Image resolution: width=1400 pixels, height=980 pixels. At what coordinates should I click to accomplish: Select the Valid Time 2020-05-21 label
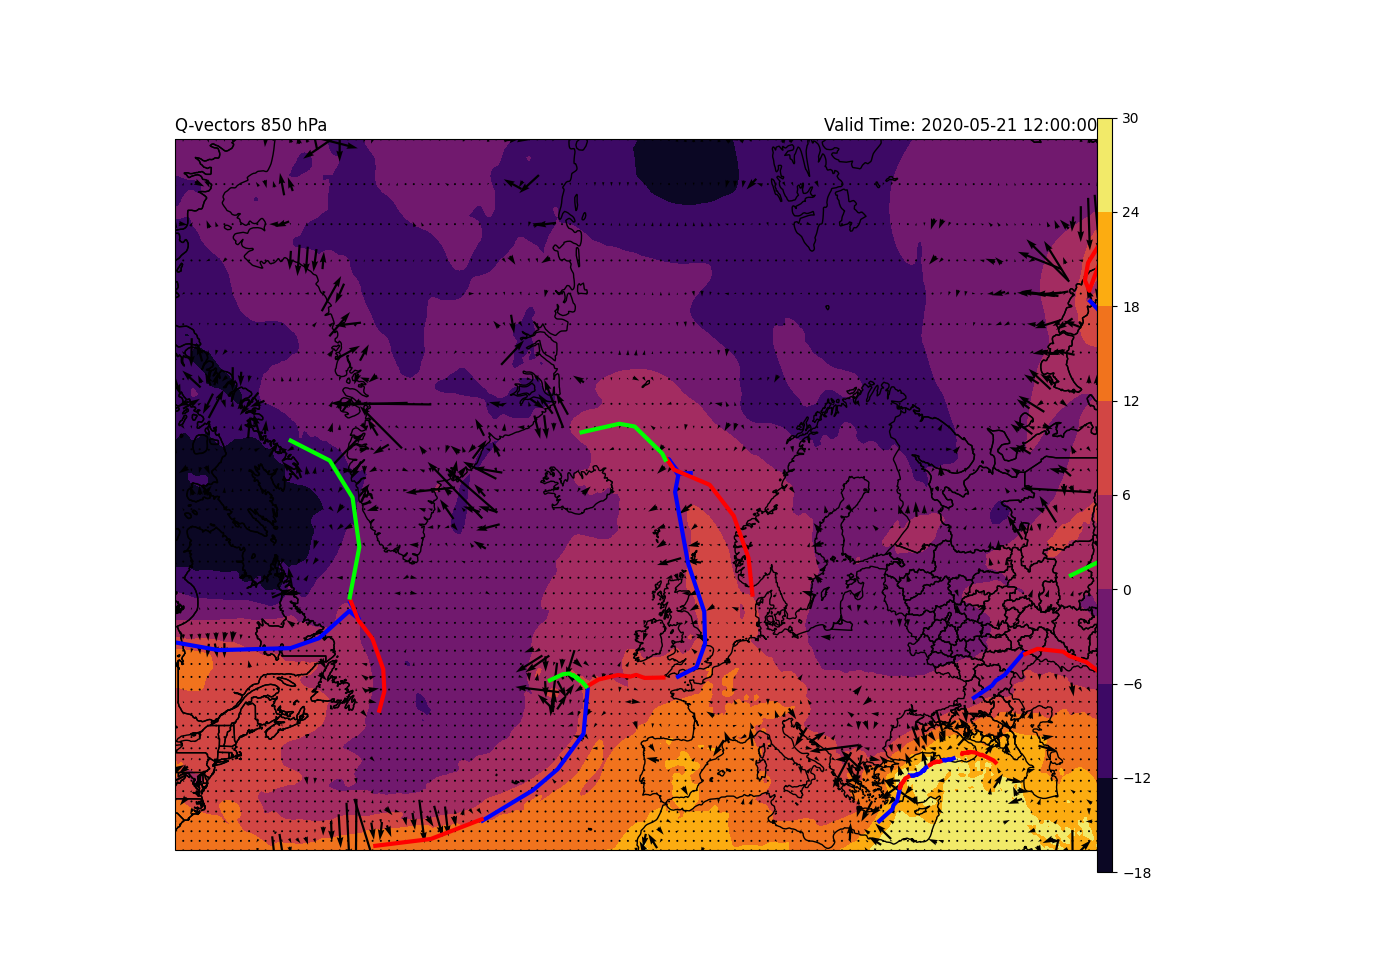[x=960, y=125]
